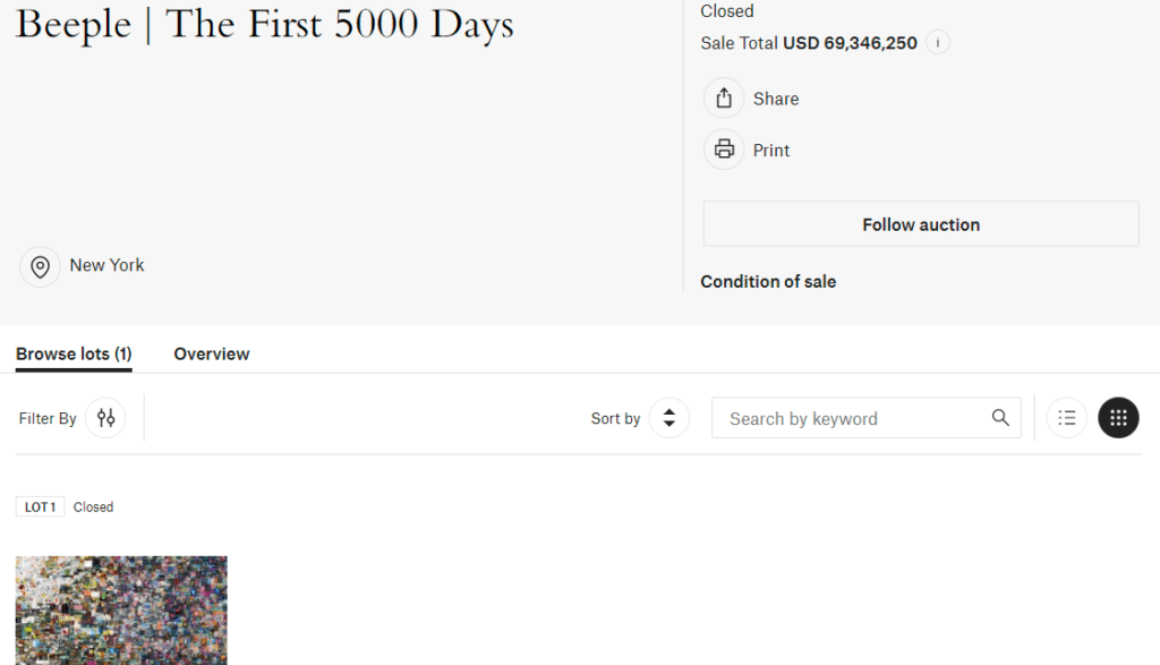Click the Sort by label
The height and width of the screenshot is (665, 1160).
click(x=616, y=419)
